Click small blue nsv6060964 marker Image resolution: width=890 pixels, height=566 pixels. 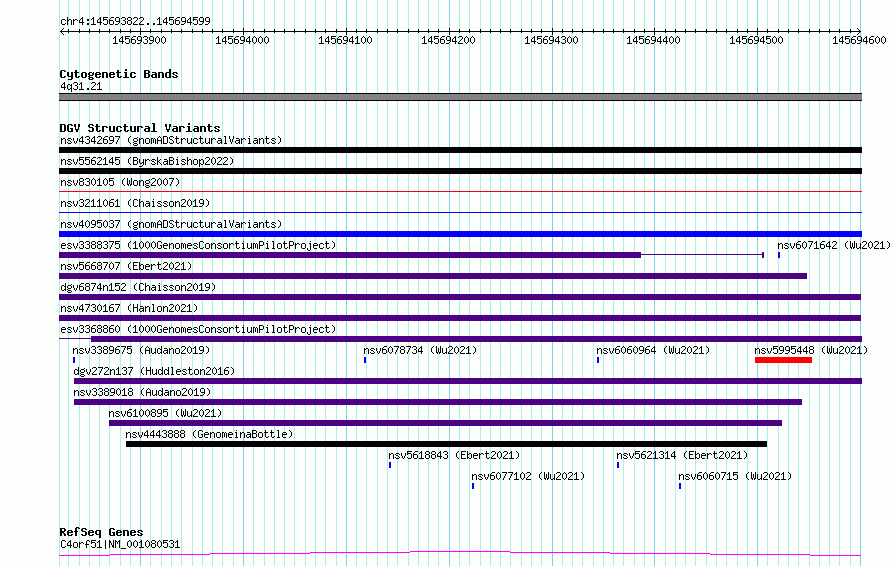598,360
